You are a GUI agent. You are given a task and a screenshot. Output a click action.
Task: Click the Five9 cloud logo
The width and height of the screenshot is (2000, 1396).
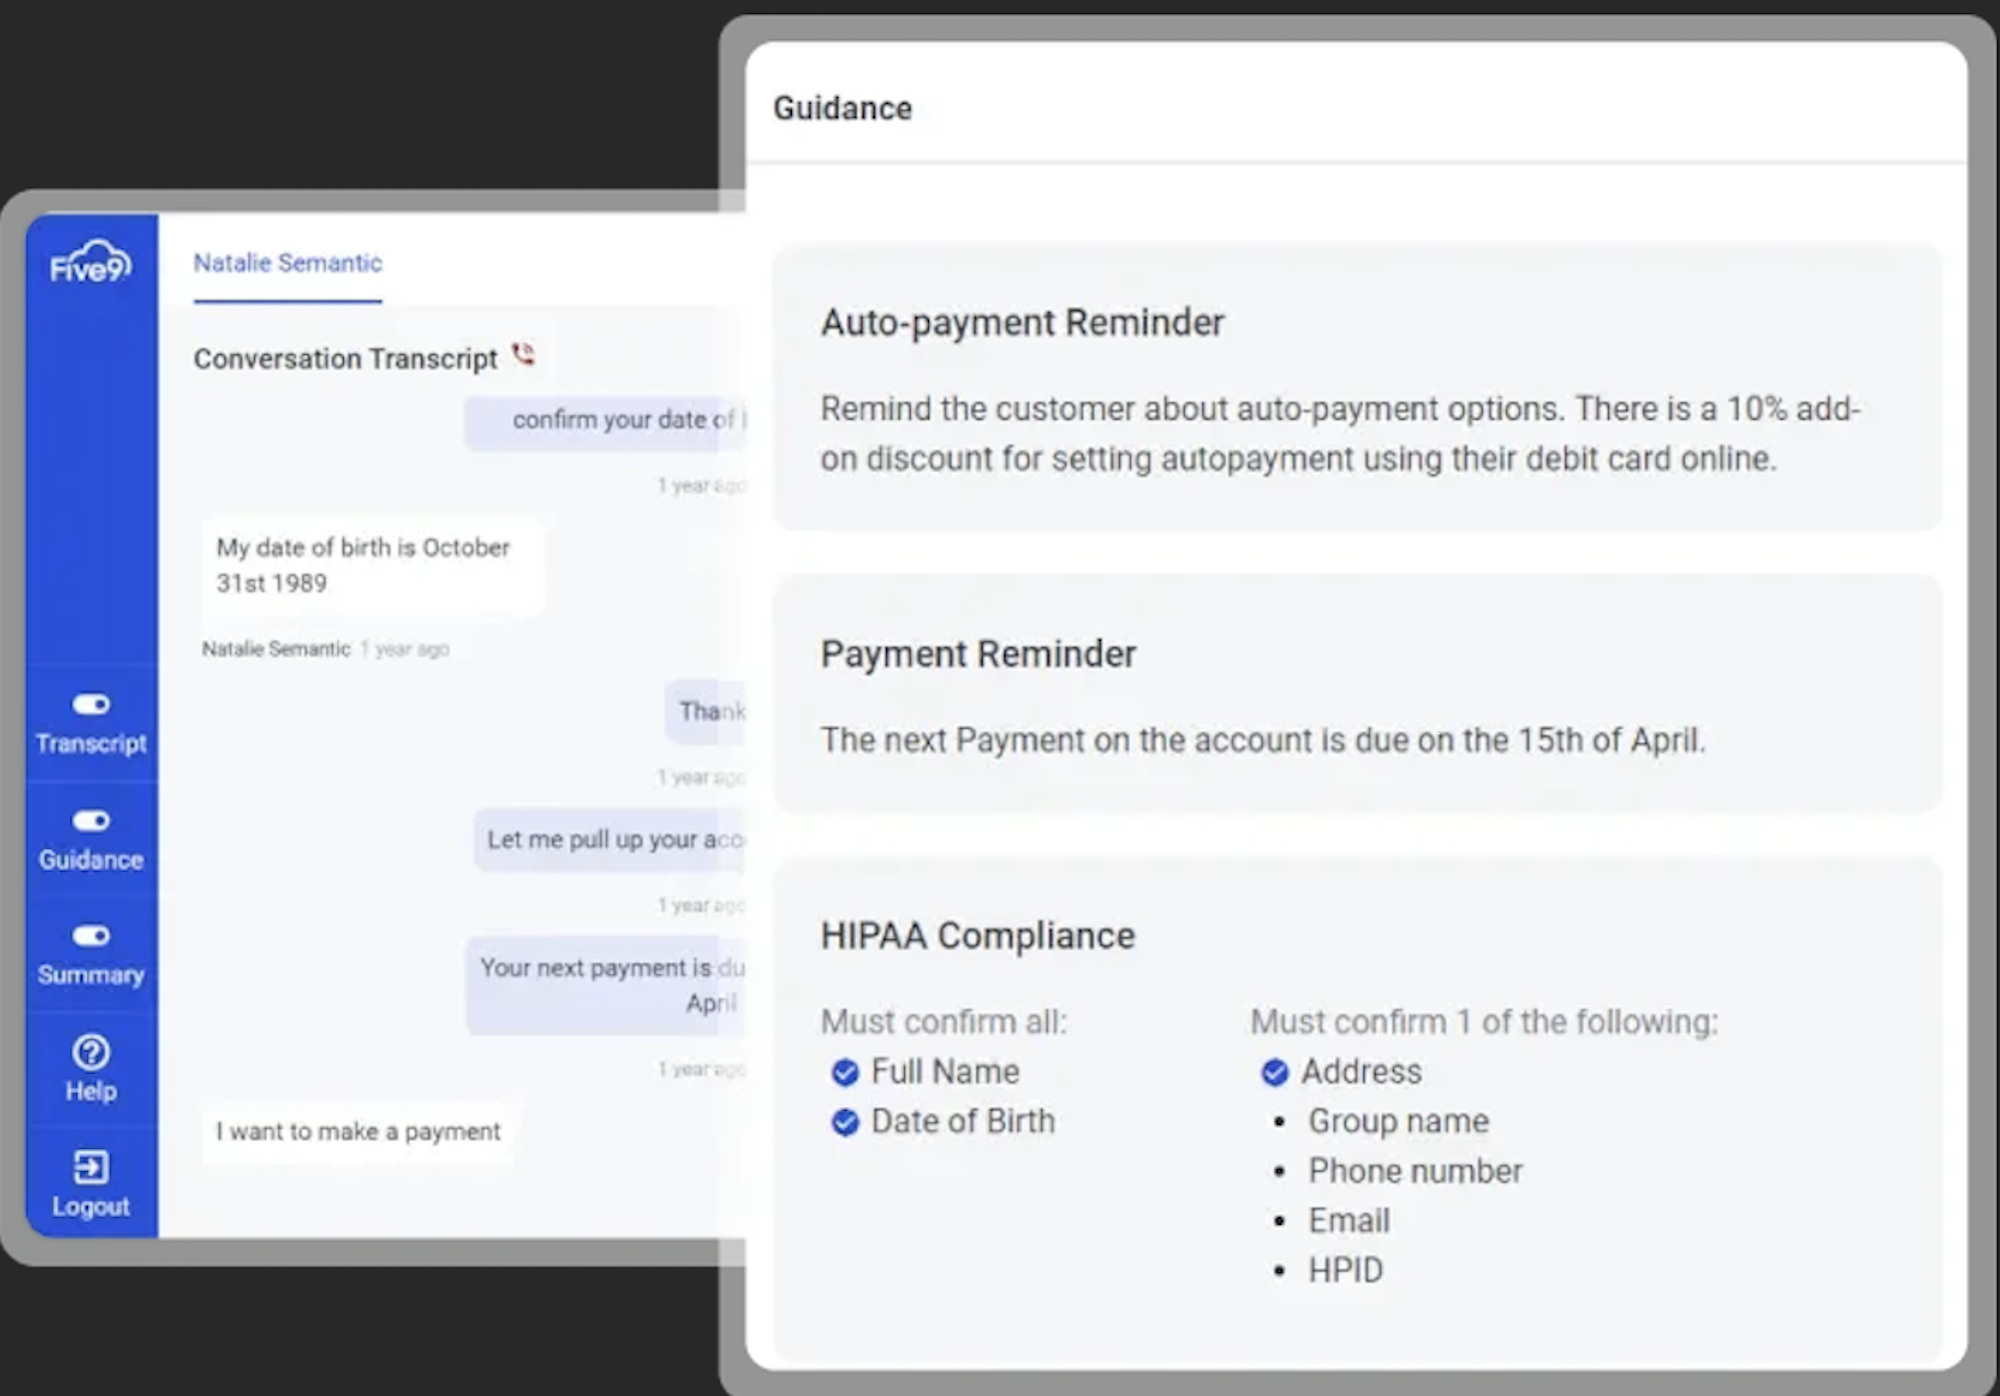tap(90, 262)
